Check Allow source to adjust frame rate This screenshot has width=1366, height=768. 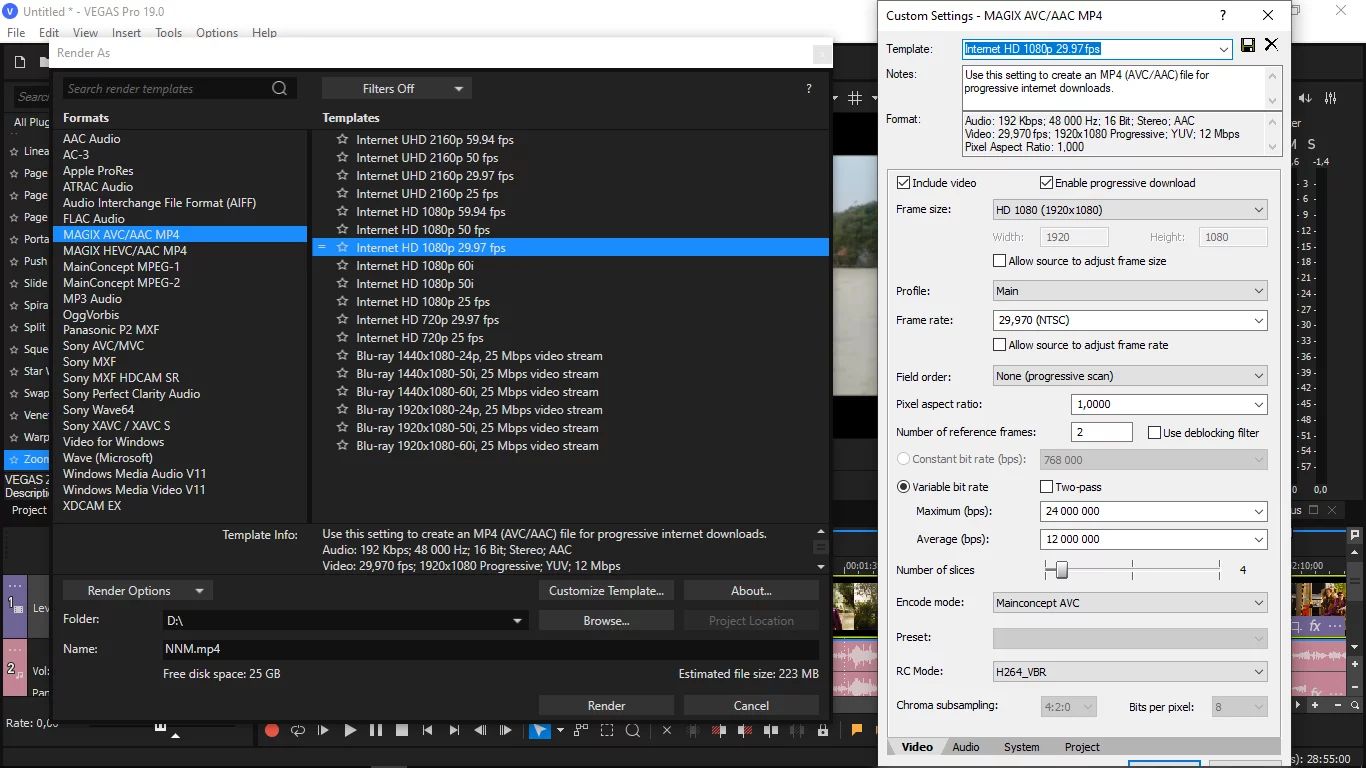[1000, 345]
